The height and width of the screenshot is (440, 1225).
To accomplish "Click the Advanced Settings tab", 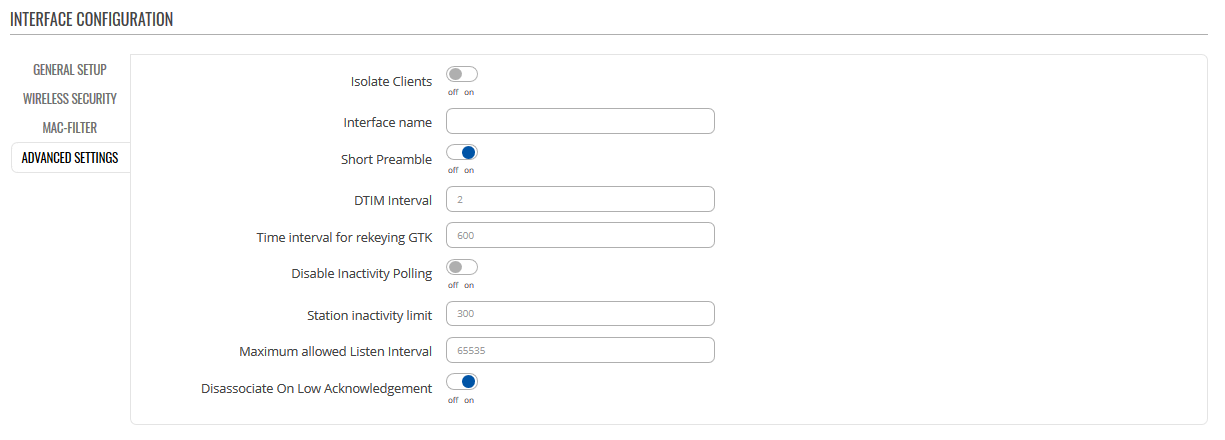I will pos(70,158).
